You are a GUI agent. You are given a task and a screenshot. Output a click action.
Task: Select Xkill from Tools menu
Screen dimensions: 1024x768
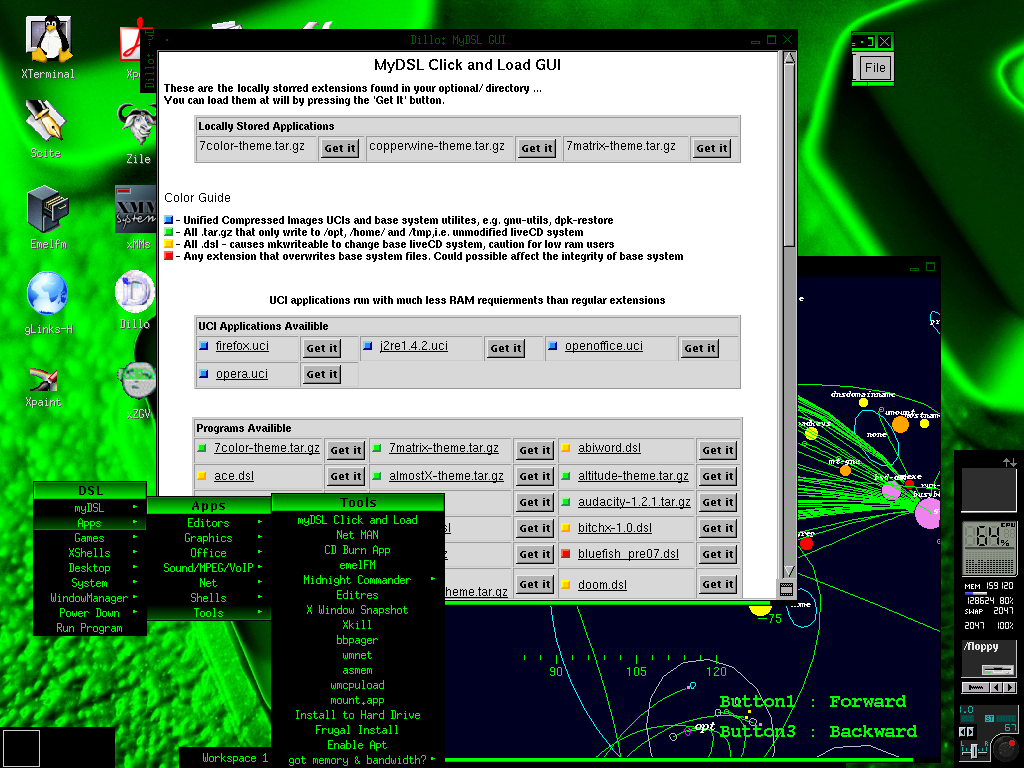click(x=357, y=625)
